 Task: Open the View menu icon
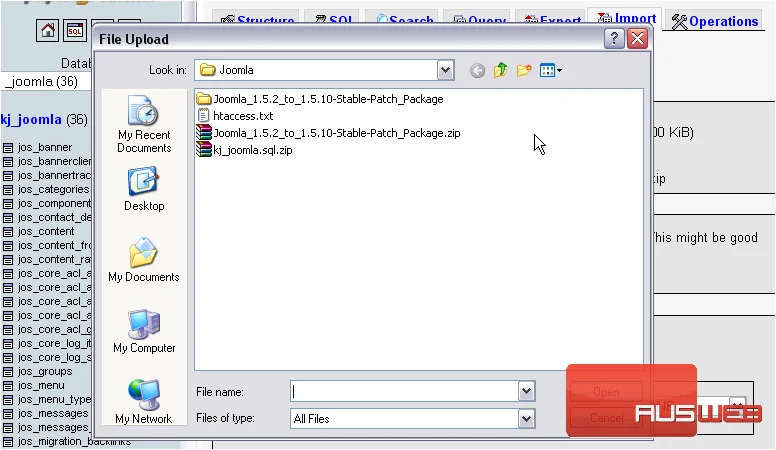(x=551, y=70)
